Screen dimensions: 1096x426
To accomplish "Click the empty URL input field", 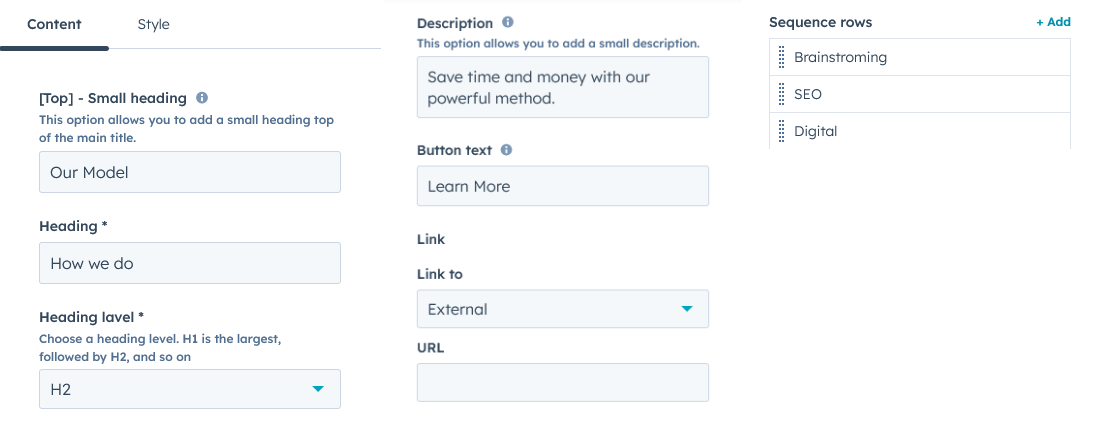I will pyautogui.click(x=562, y=383).
